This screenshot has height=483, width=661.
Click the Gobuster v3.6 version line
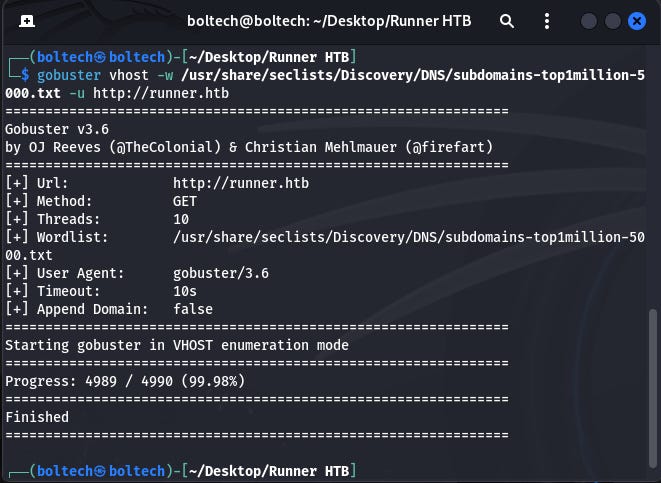coord(57,129)
